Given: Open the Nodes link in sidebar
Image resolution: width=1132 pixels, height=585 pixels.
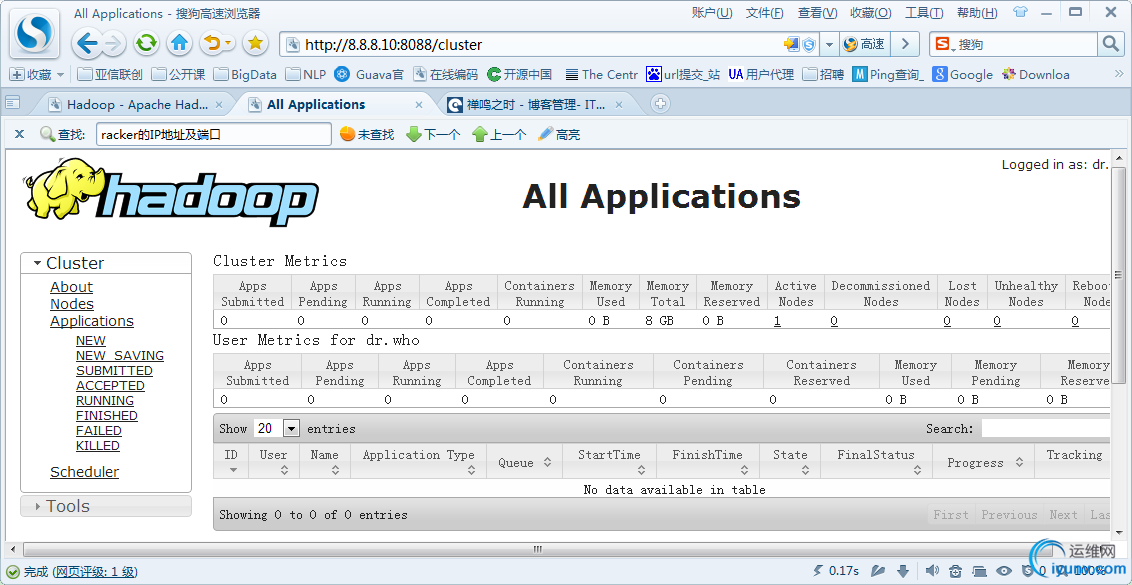Looking at the screenshot, I should (71, 304).
